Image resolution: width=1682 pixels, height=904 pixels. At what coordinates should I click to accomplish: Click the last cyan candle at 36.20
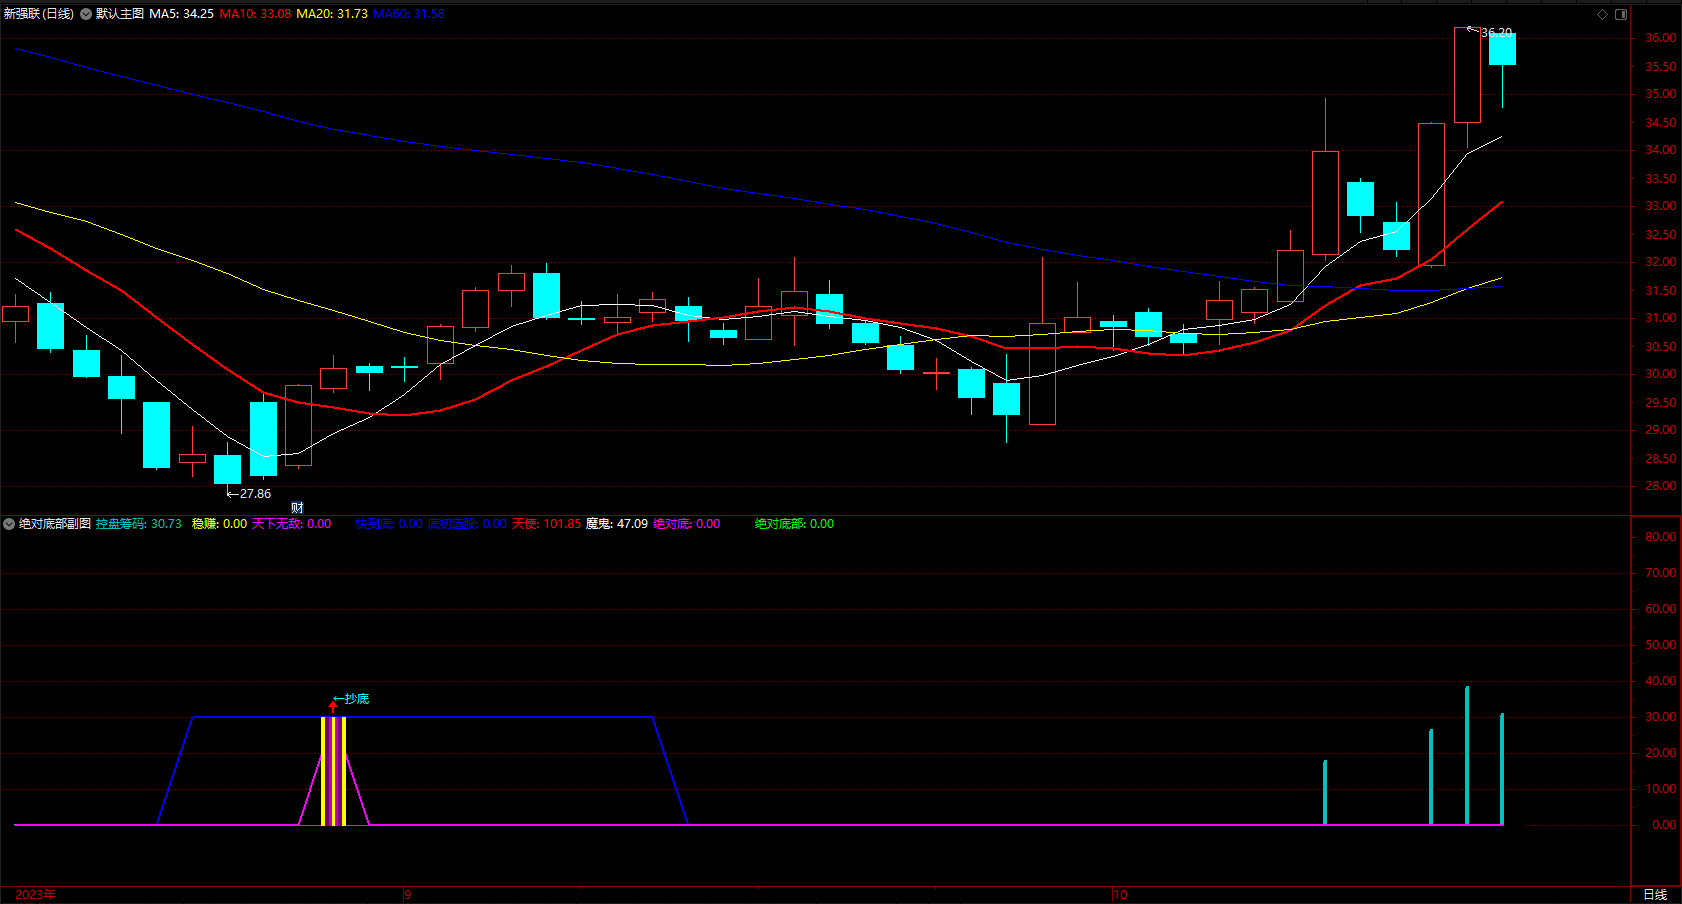click(1502, 49)
